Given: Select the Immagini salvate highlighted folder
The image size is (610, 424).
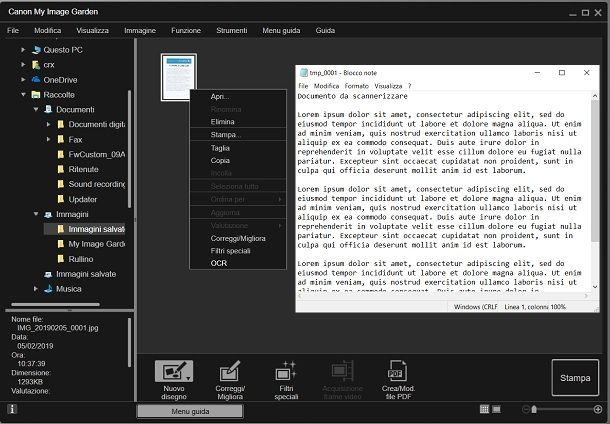Looking at the screenshot, I should point(84,229).
